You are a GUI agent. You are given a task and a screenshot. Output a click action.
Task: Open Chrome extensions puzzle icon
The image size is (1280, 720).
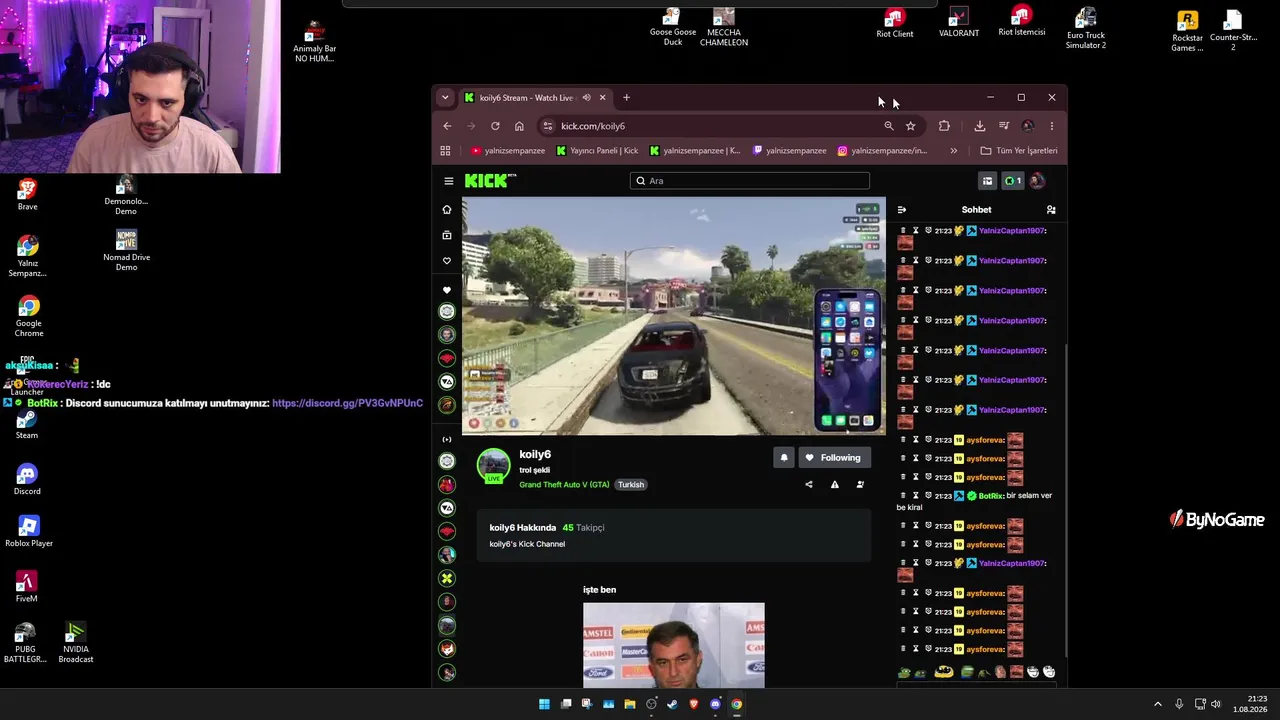944,126
